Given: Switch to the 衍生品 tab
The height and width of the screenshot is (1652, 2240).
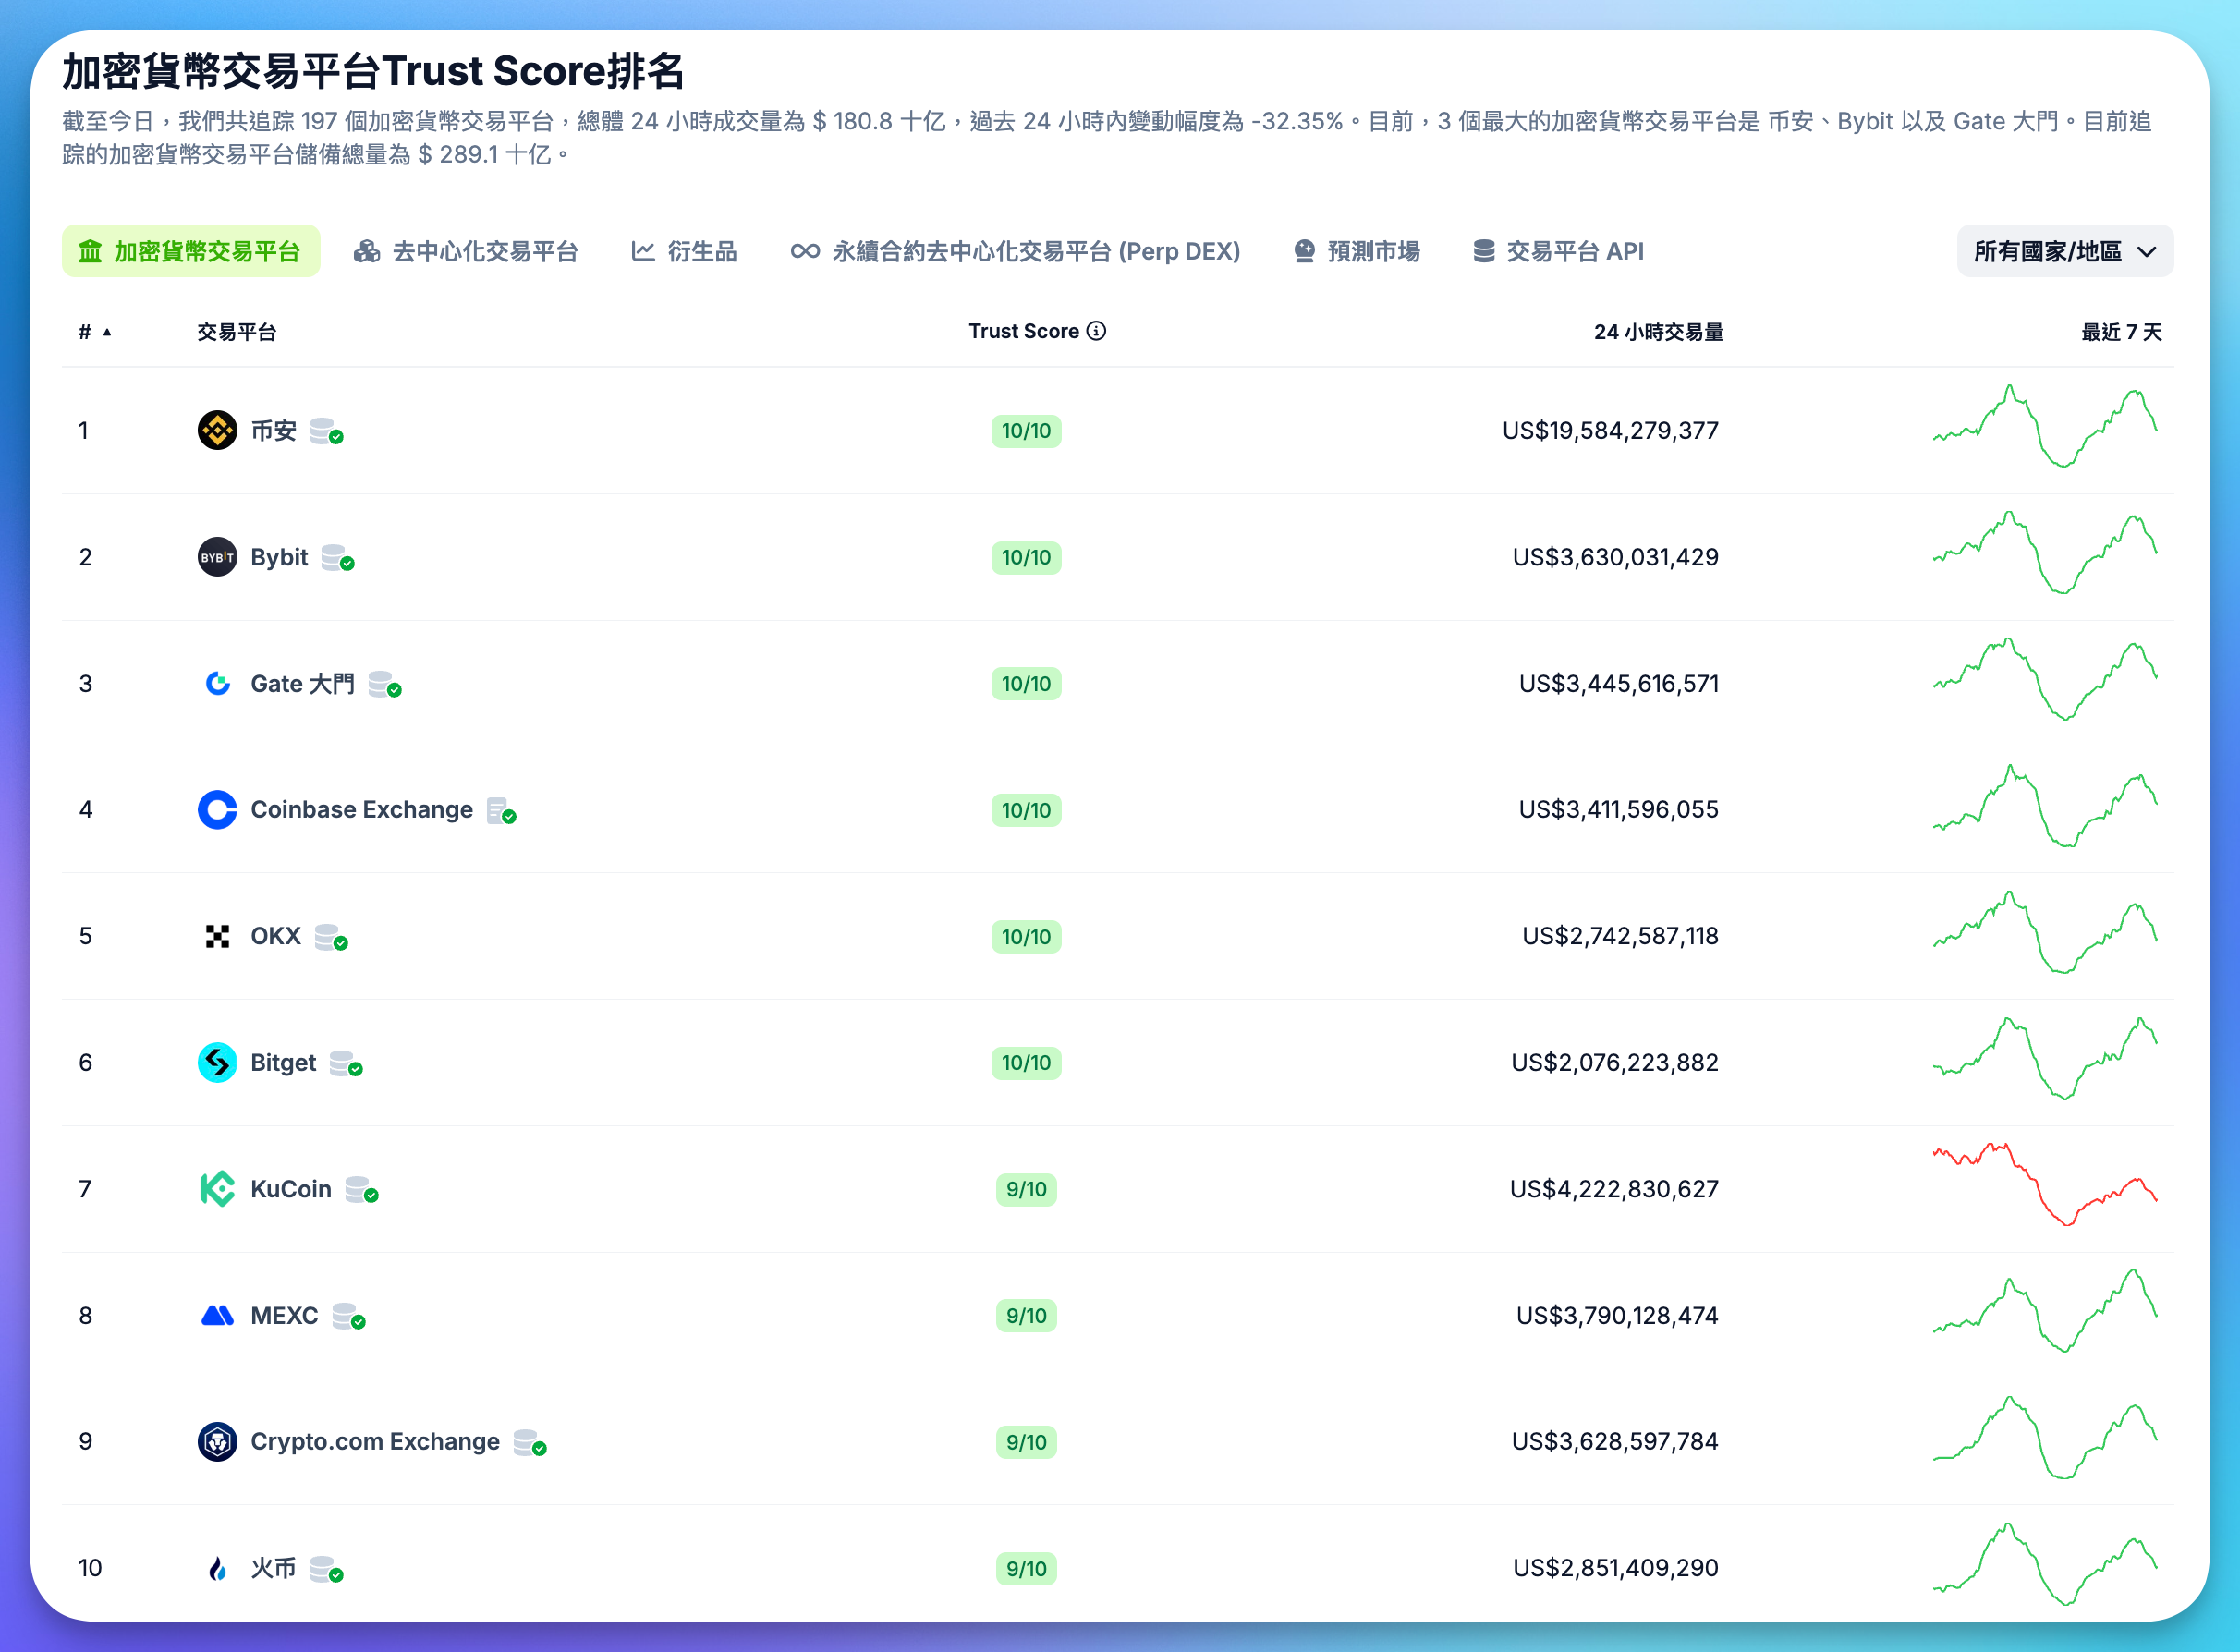Looking at the screenshot, I should pos(684,251).
